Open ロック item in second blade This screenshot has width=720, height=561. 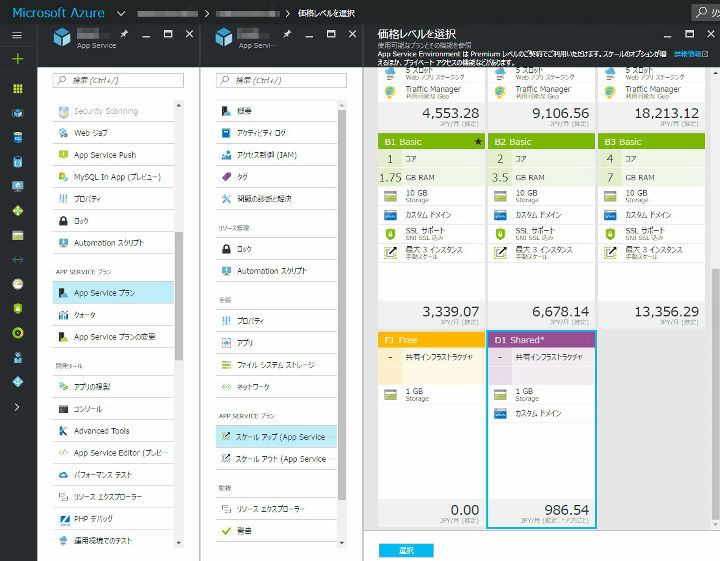point(276,249)
